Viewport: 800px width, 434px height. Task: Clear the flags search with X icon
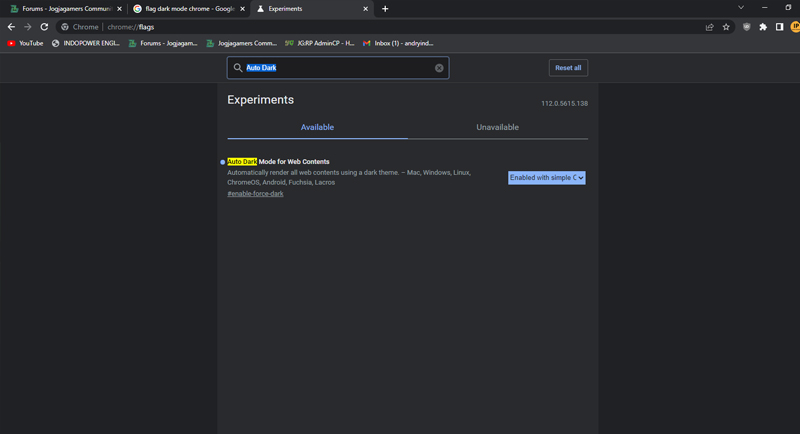[439, 68]
